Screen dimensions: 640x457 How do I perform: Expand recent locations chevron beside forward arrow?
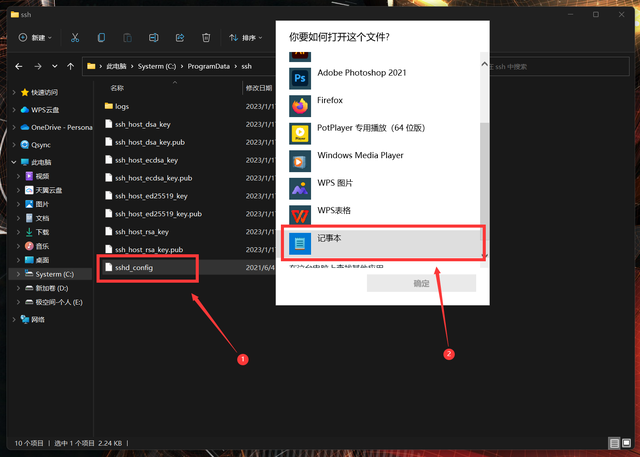pos(54,66)
